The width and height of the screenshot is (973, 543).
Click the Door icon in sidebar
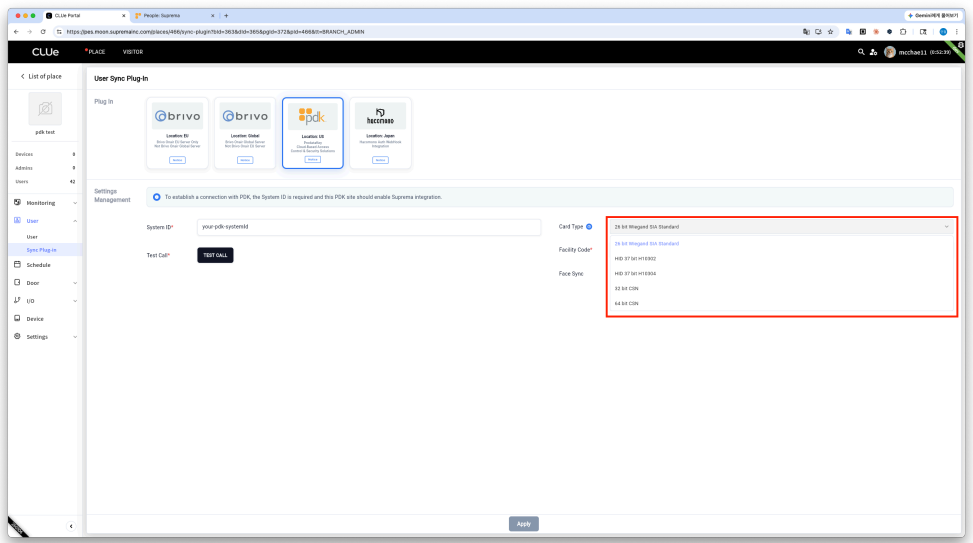coord(17,282)
